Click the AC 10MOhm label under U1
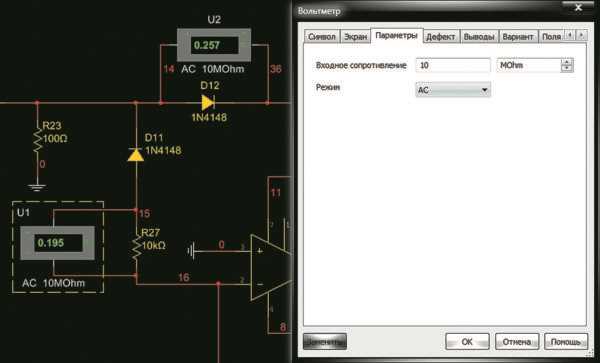Screen dimensions: 600x363 (54, 283)
